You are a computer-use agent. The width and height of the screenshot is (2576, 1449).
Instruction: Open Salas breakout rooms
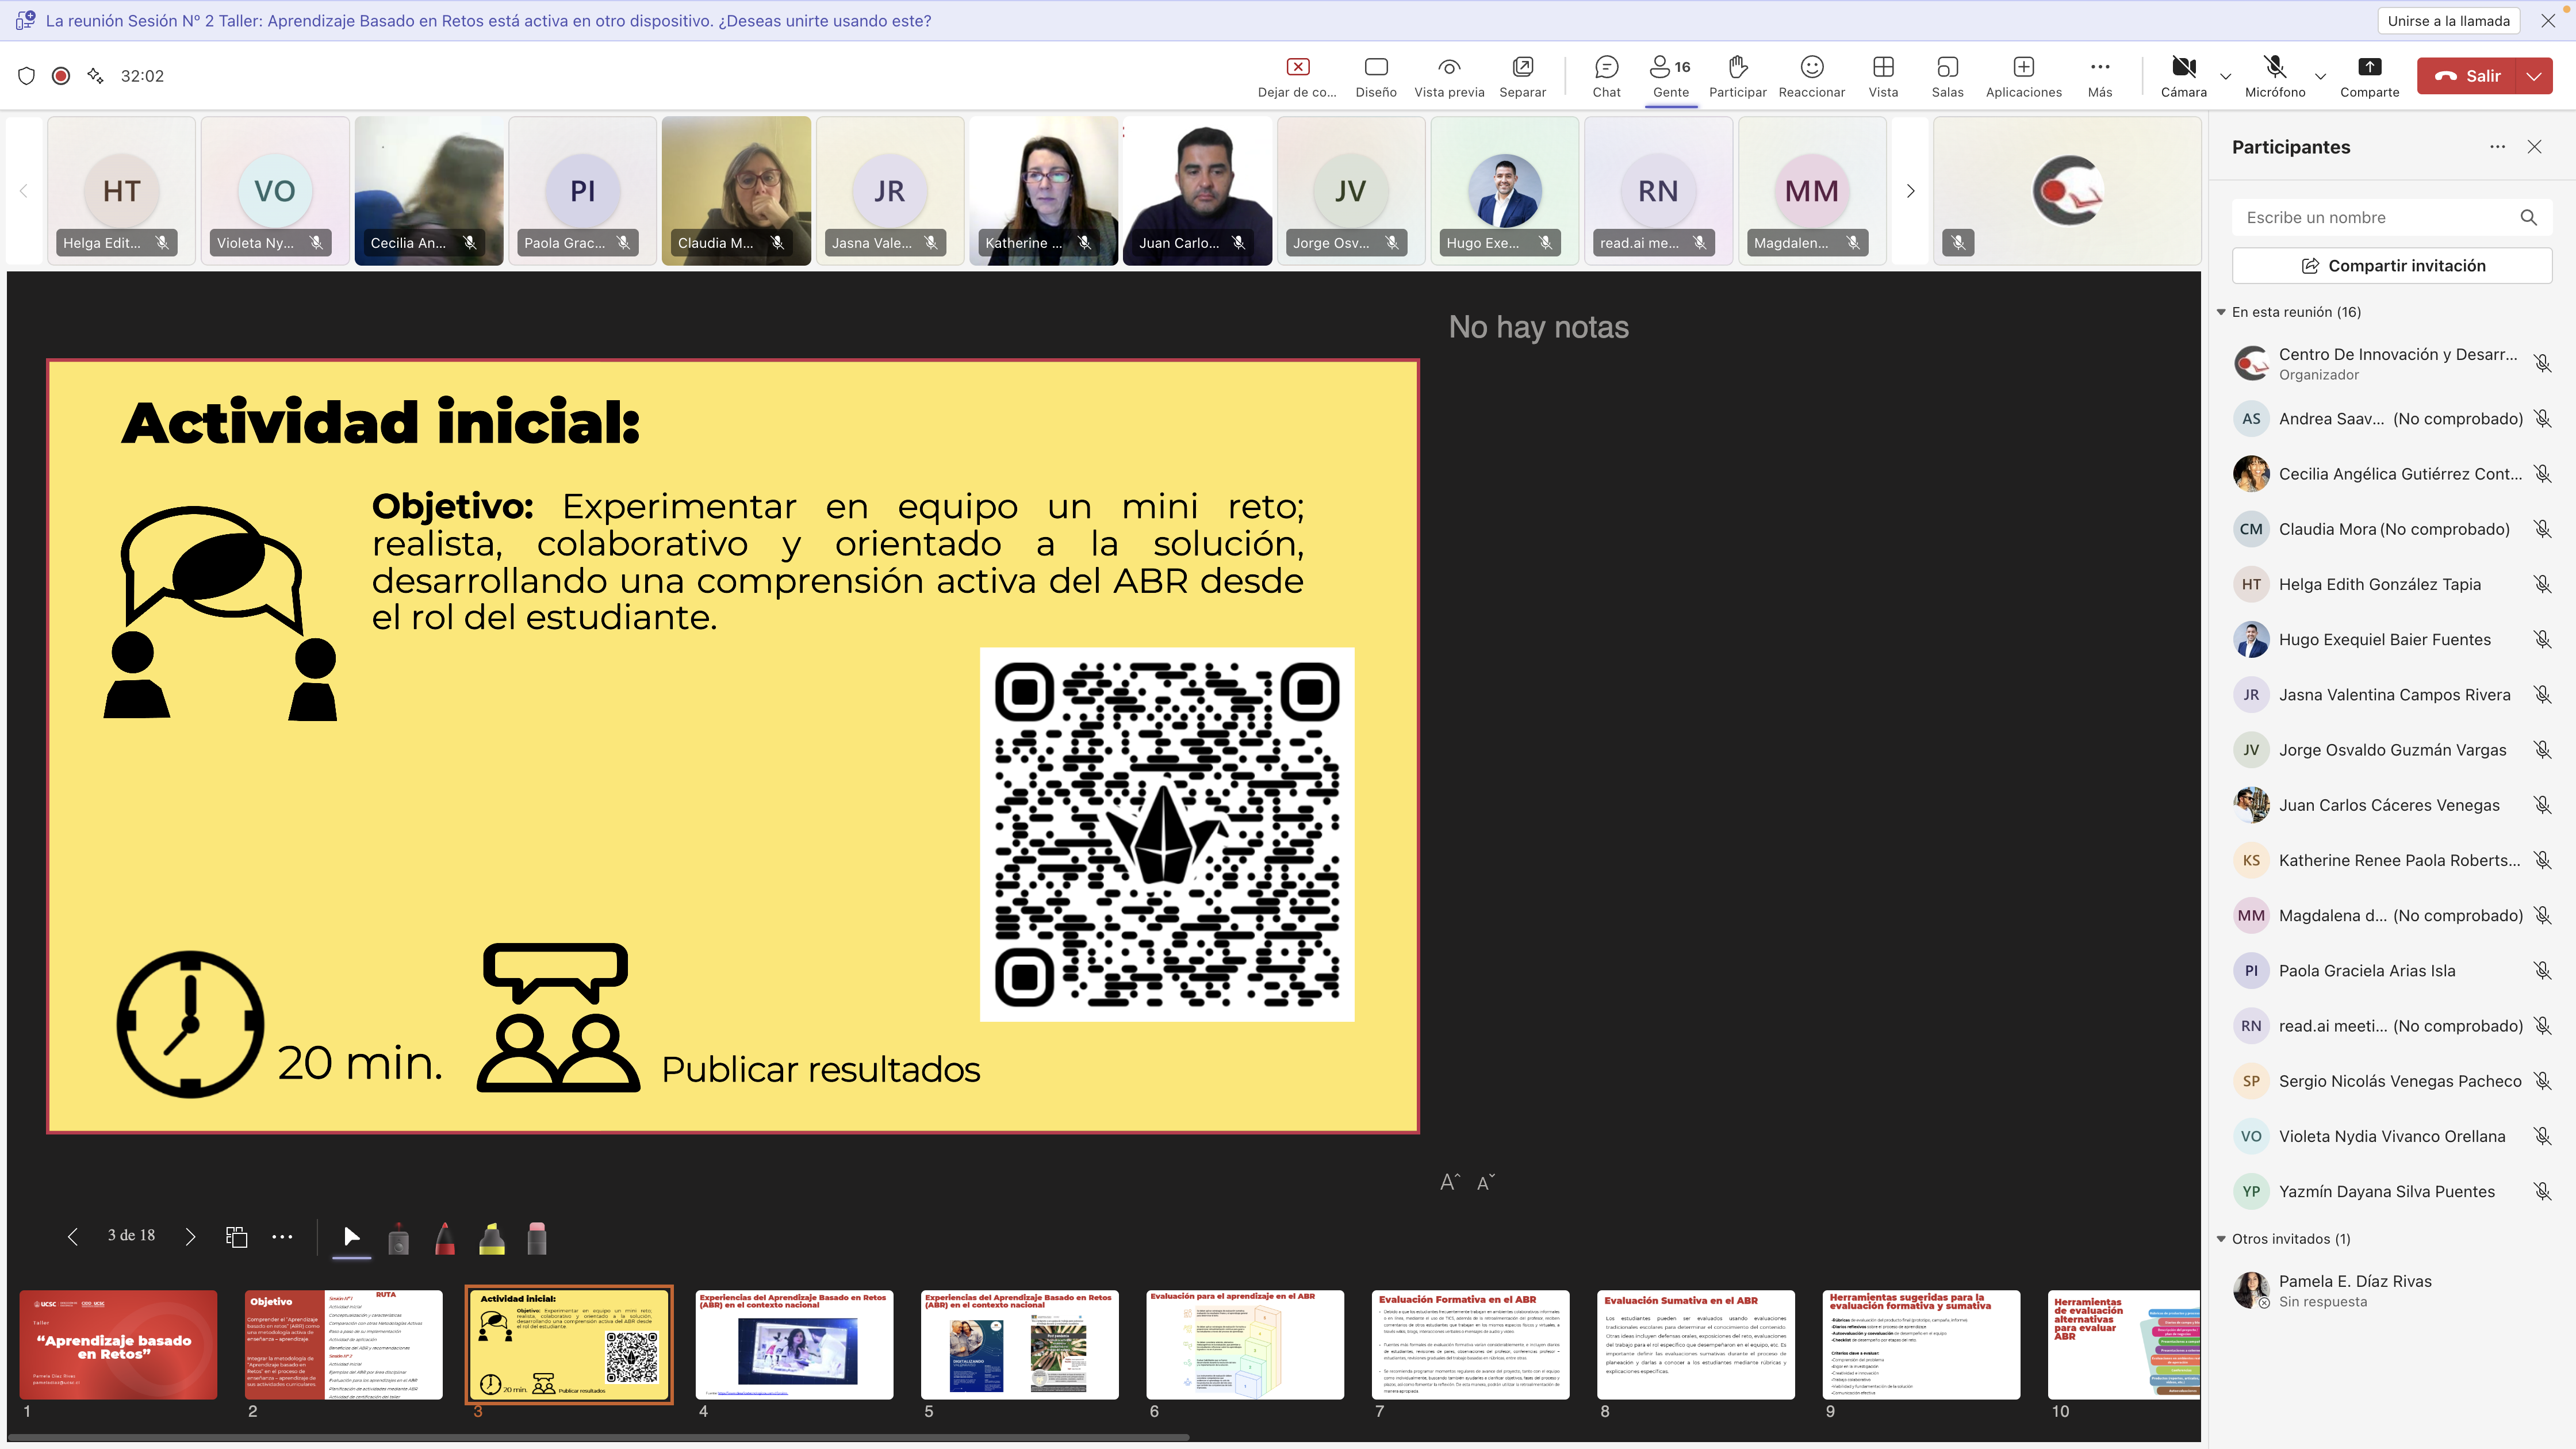[1947, 76]
